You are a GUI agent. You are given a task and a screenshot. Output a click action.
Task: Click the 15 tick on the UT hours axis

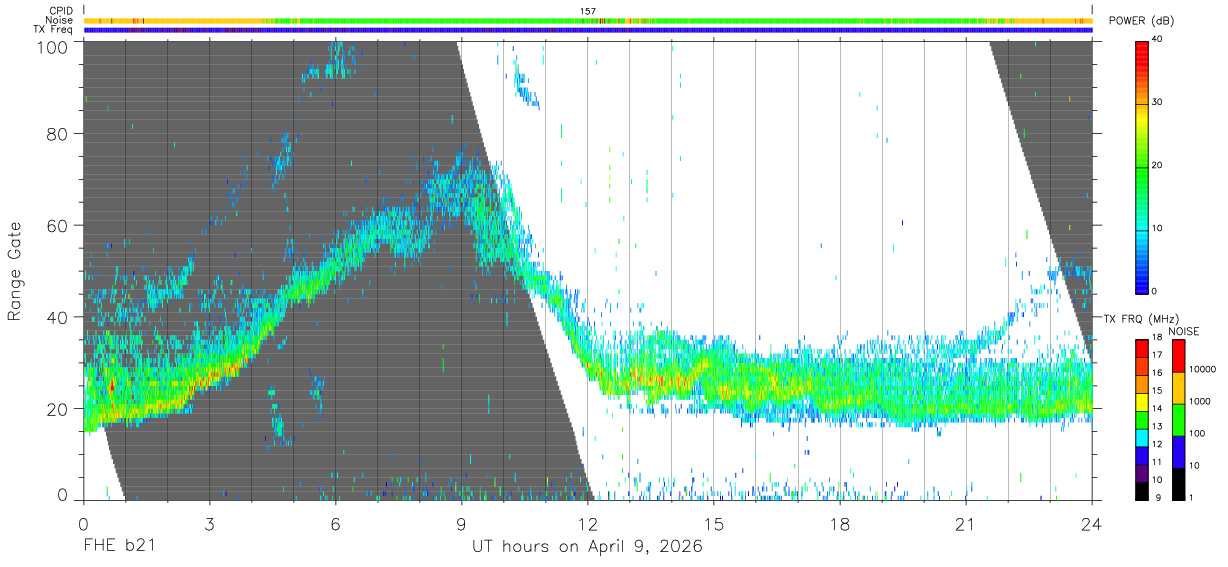click(x=713, y=523)
